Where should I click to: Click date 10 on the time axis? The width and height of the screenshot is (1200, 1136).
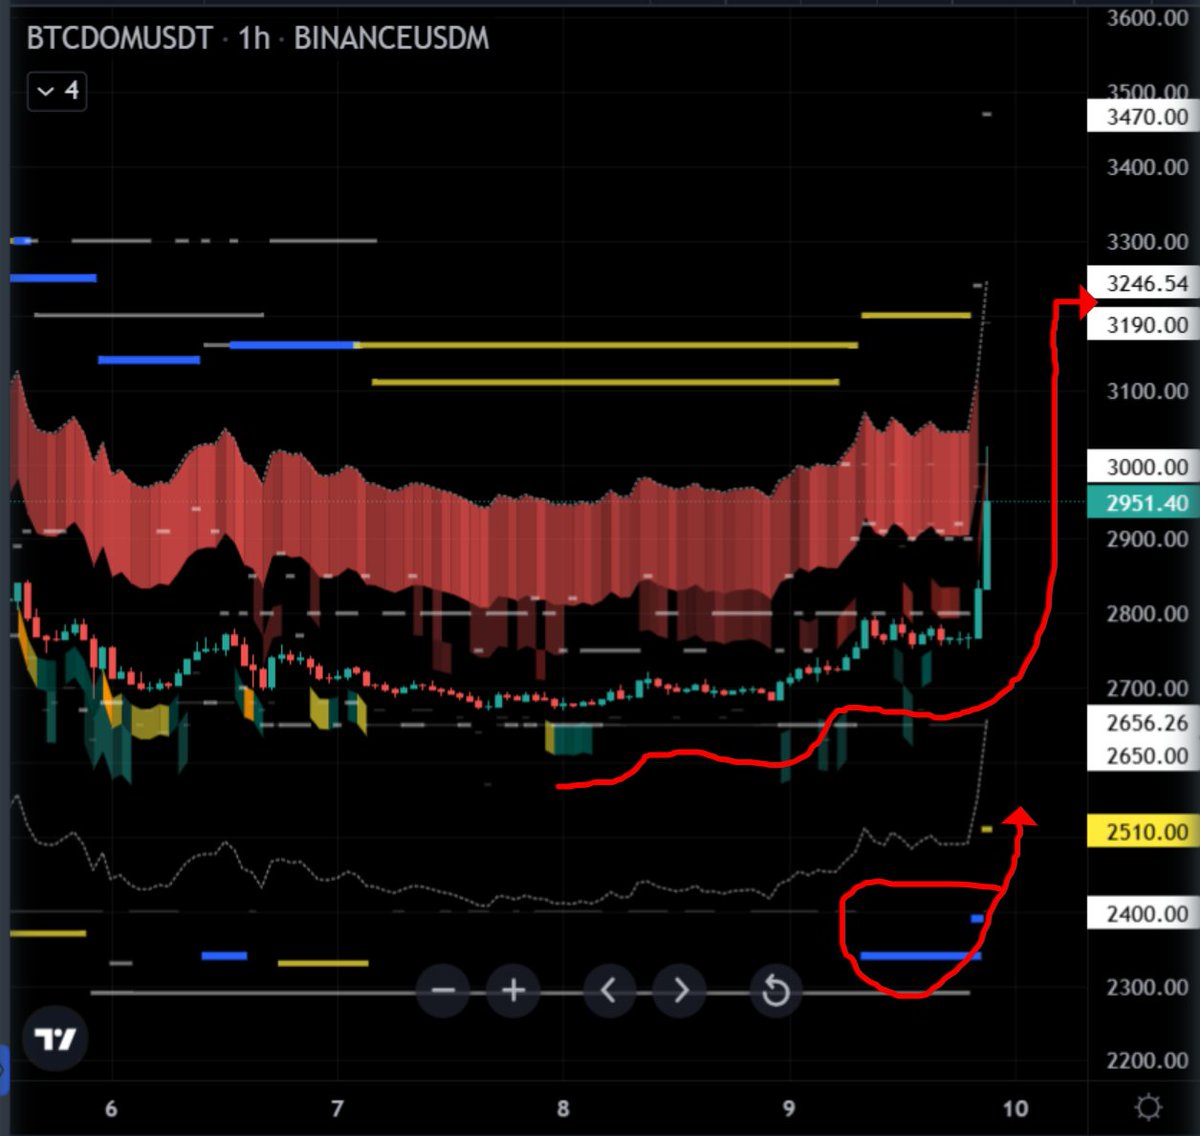pos(1015,1108)
